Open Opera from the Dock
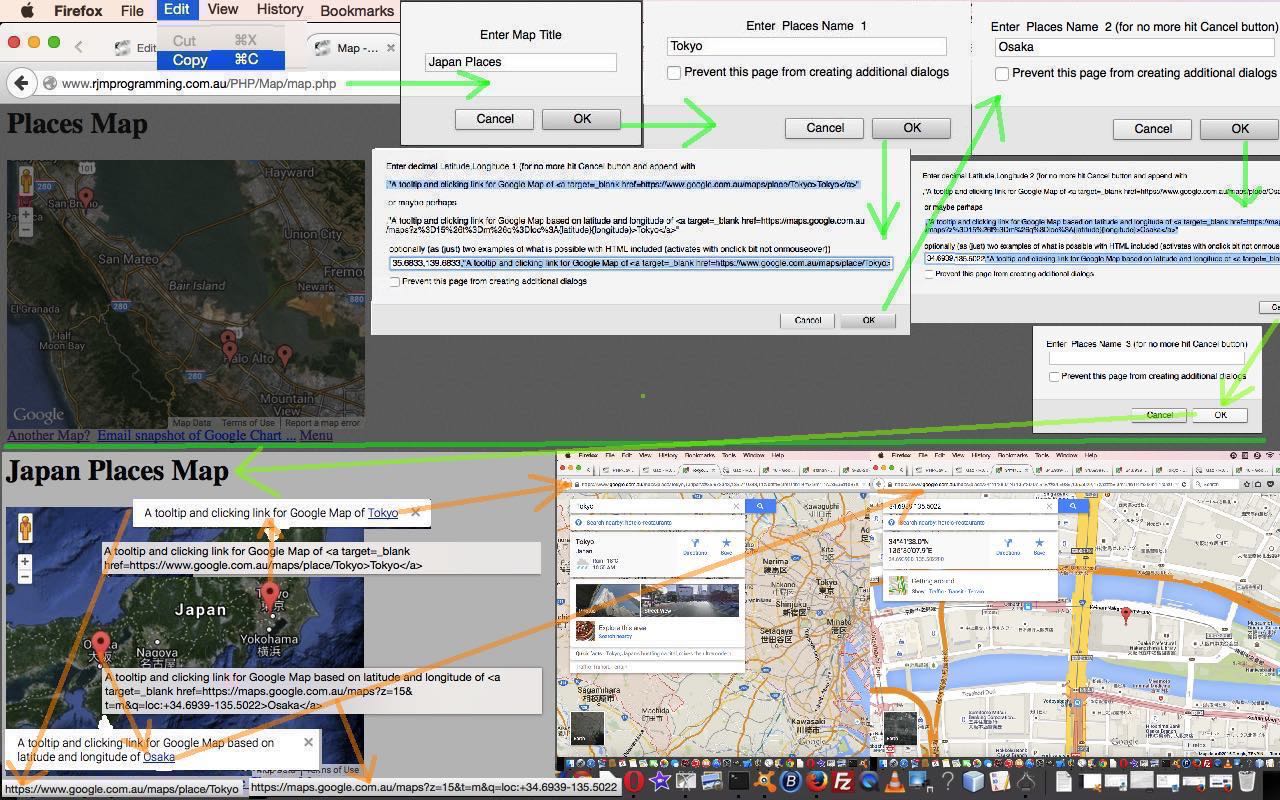The width and height of the screenshot is (1280, 800). 633,782
